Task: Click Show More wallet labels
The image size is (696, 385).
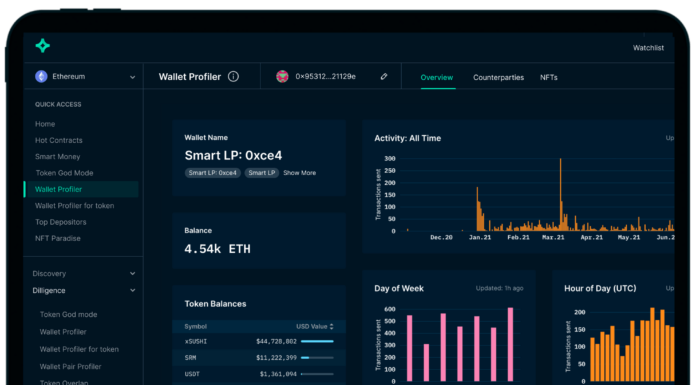Action: 300,173
